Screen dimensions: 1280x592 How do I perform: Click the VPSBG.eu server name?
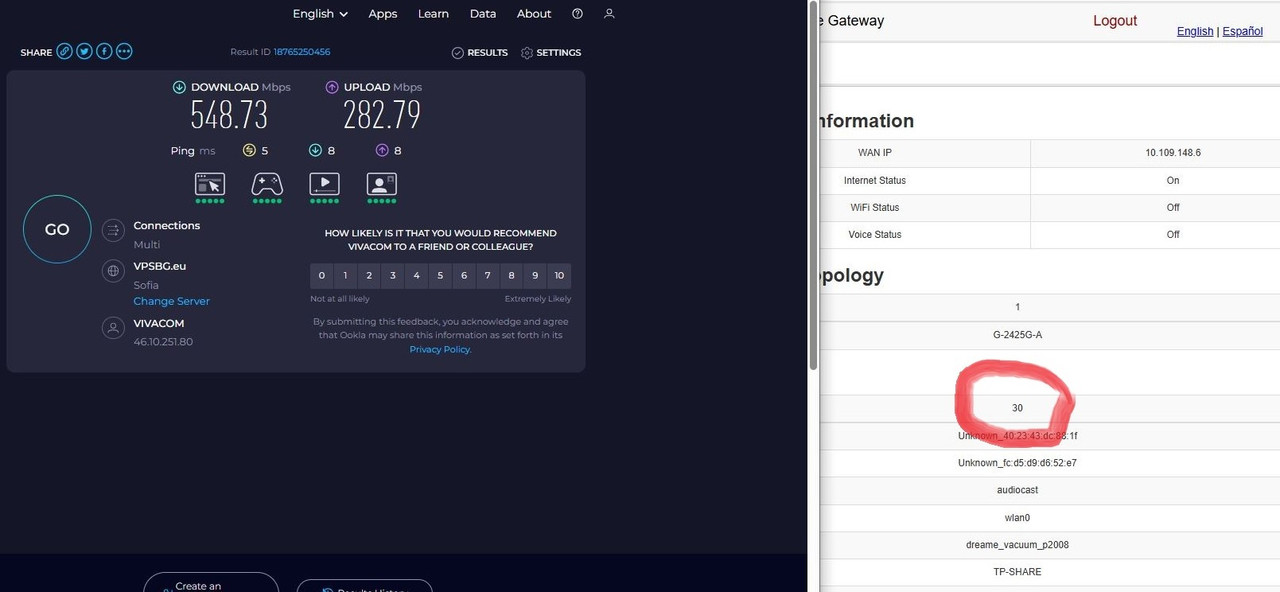coord(160,266)
